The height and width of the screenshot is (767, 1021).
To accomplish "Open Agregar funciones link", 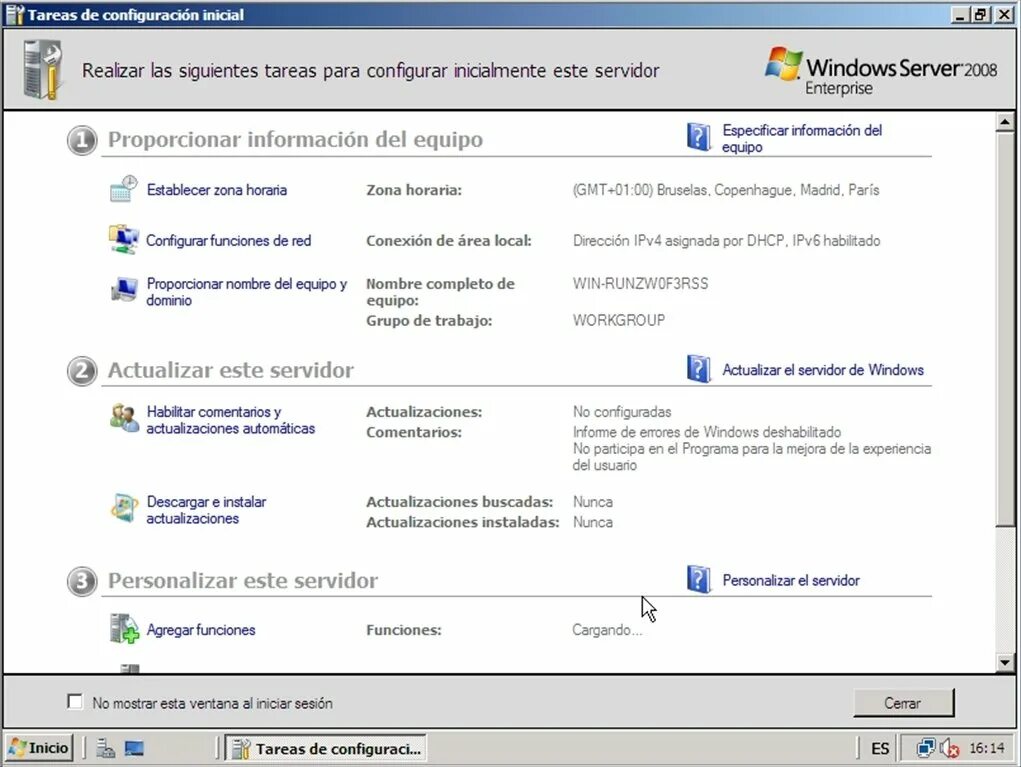I will 201,630.
